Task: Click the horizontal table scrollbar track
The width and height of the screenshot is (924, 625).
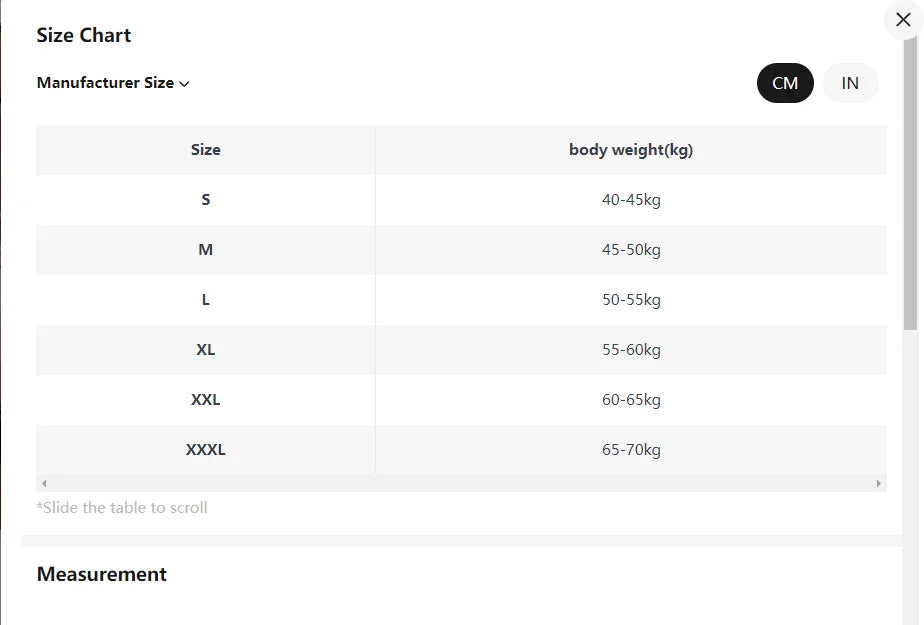Action: pos(461,484)
